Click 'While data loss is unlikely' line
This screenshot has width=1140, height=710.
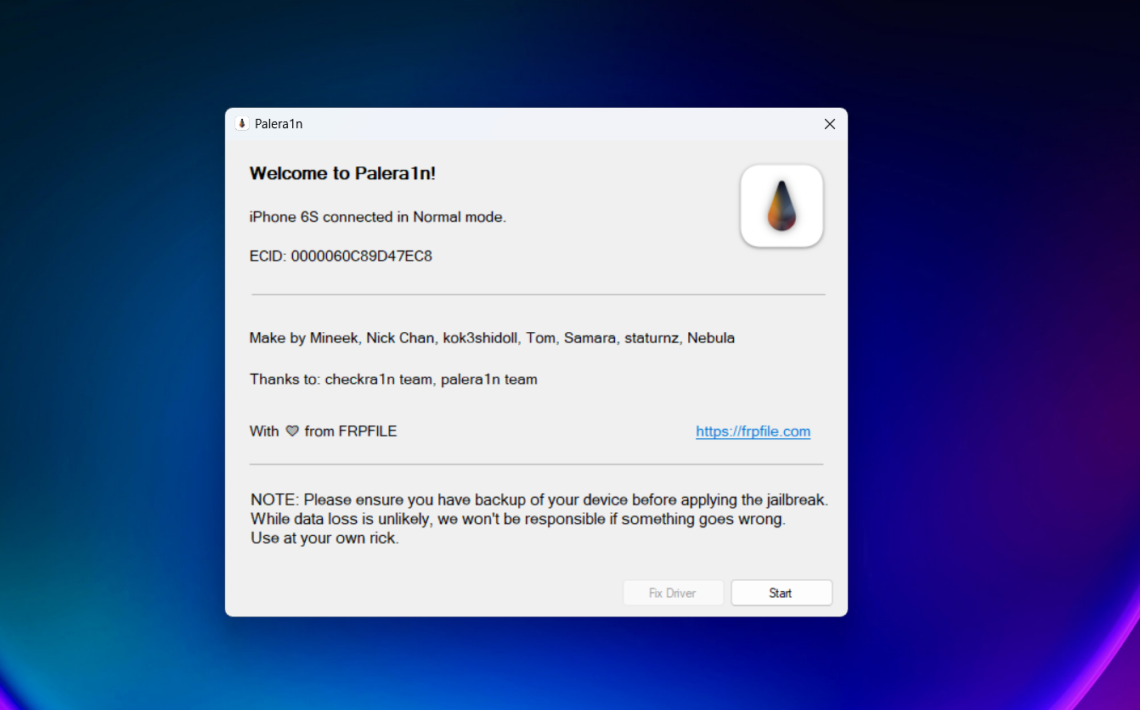[518, 520]
